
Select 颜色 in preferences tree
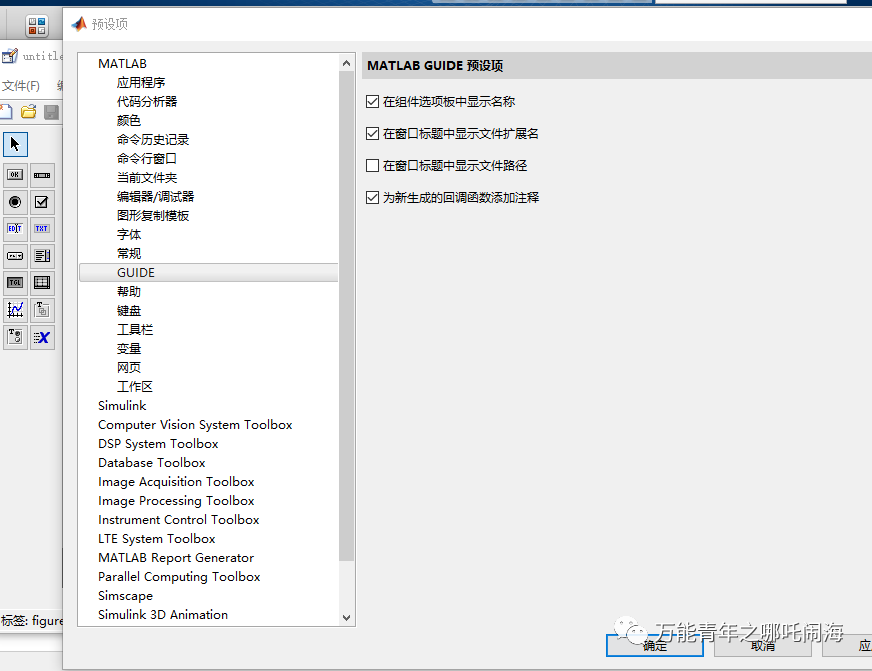(128, 121)
